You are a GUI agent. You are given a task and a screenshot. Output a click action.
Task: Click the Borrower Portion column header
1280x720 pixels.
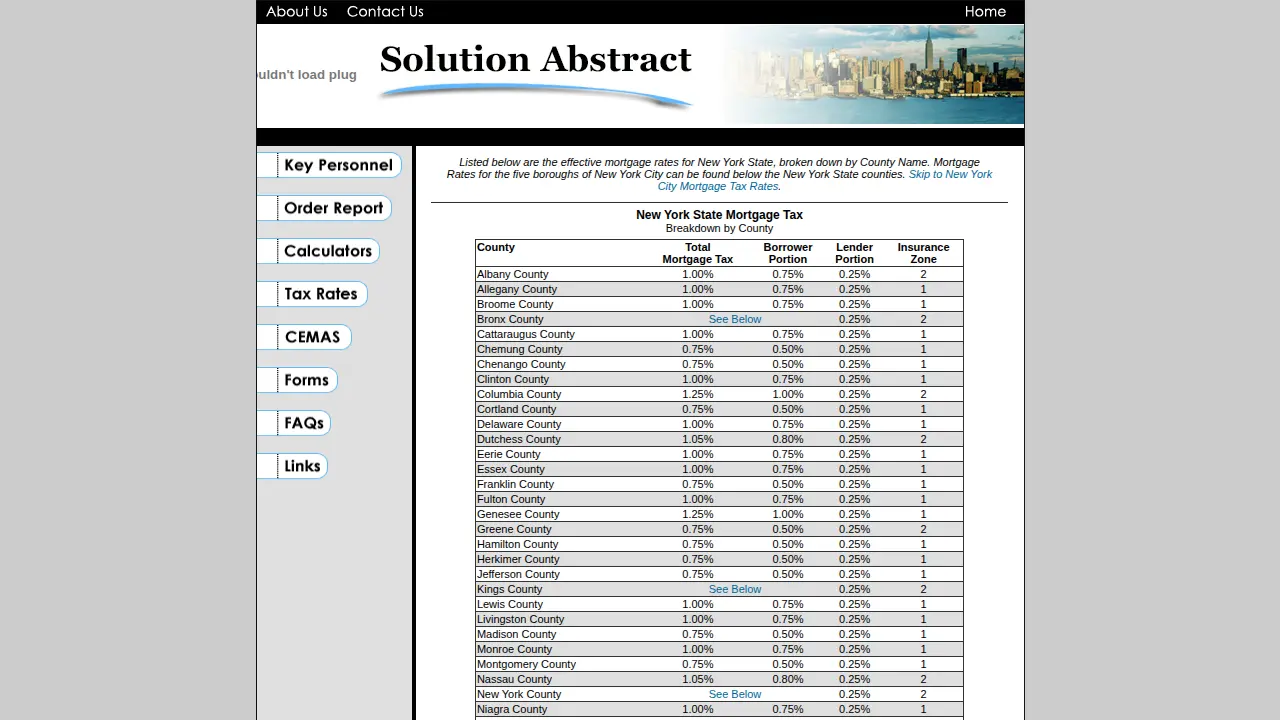(x=788, y=253)
